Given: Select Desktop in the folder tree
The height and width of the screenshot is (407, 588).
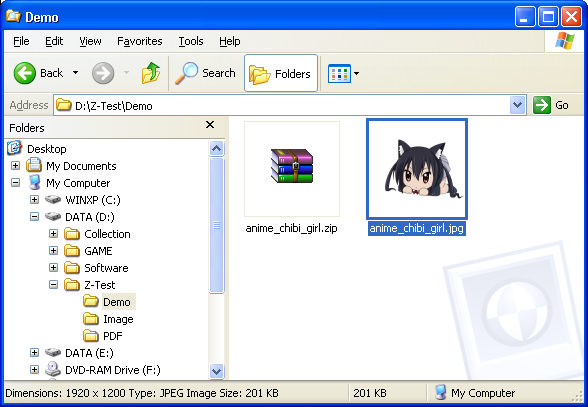Looking at the screenshot, I should coord(46,149).
